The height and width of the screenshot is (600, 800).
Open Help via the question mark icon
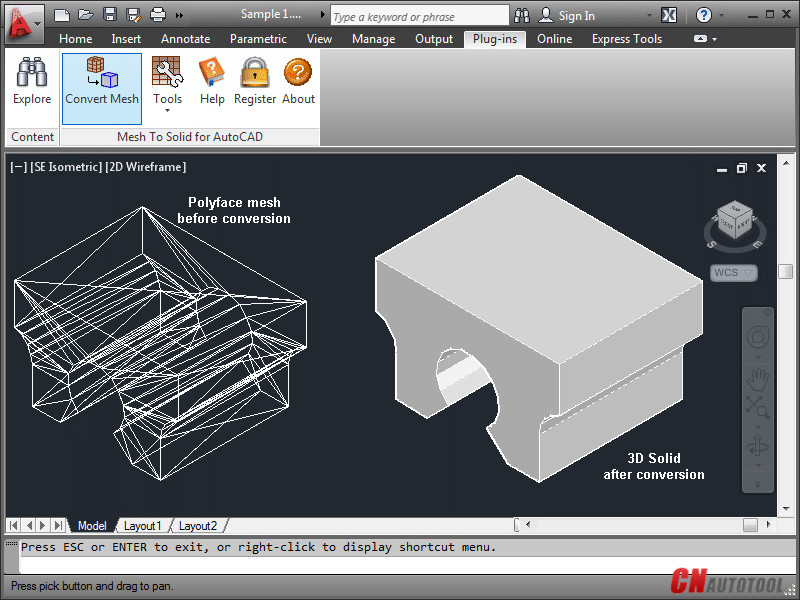click(704, 15)
